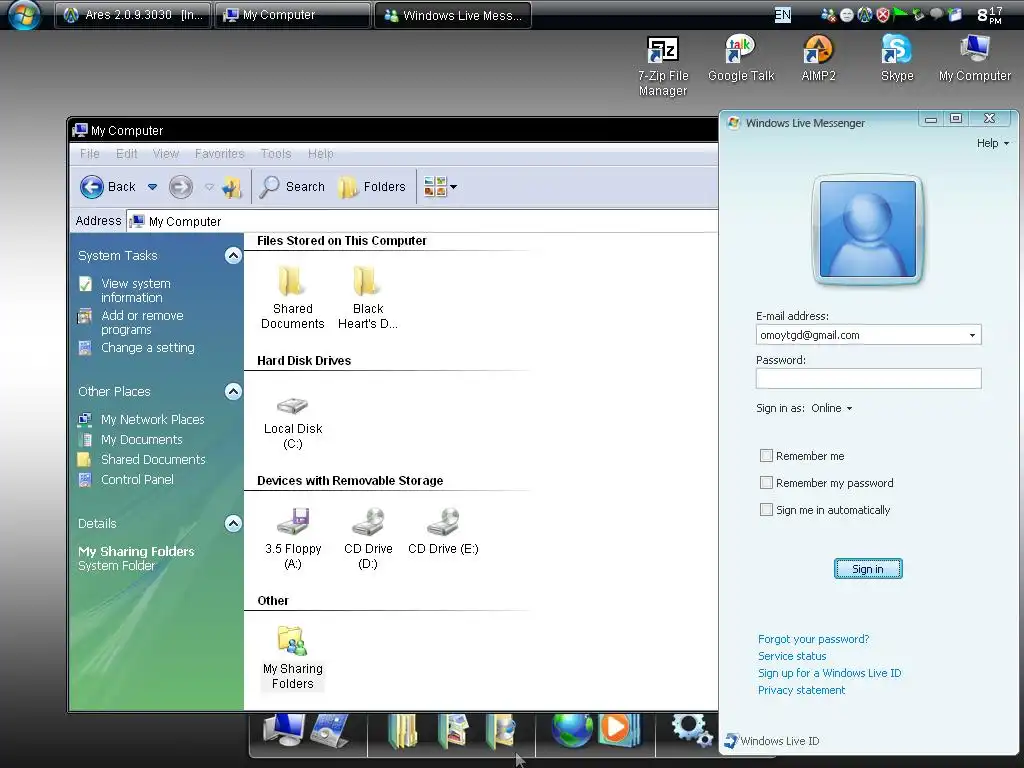Check the Remember me checkbox
This screenshot has width=1024, height=768.
pos(766,455)
